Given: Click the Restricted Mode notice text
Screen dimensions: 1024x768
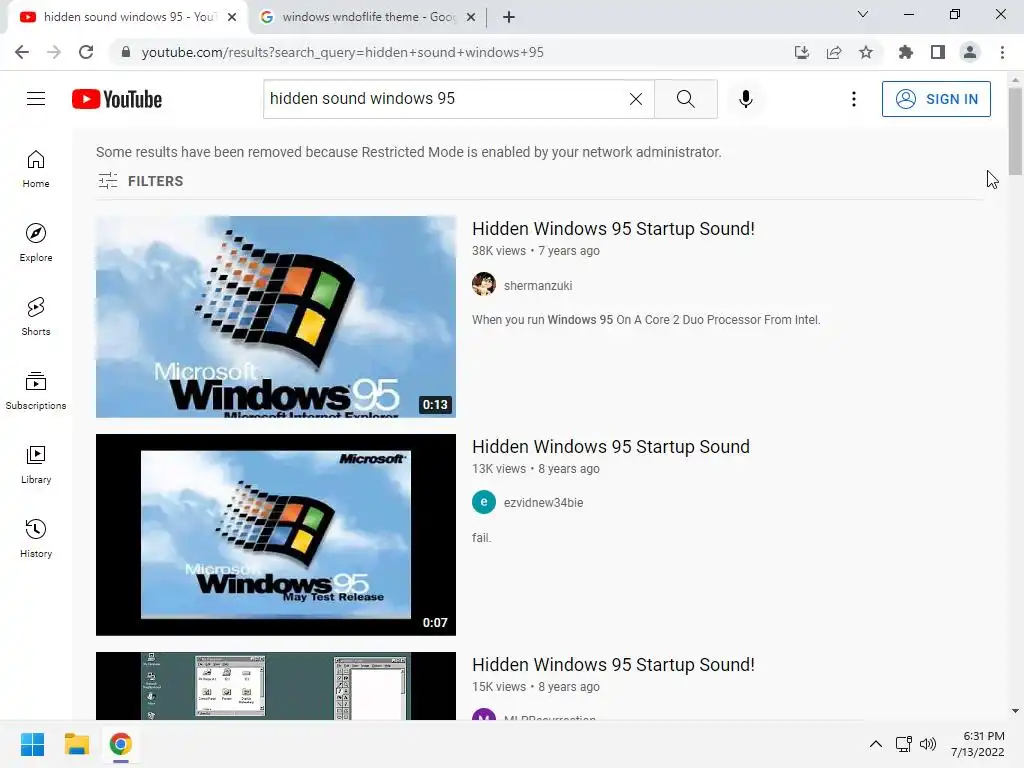Looking at the screenshot, I should [x=409, y=152].
